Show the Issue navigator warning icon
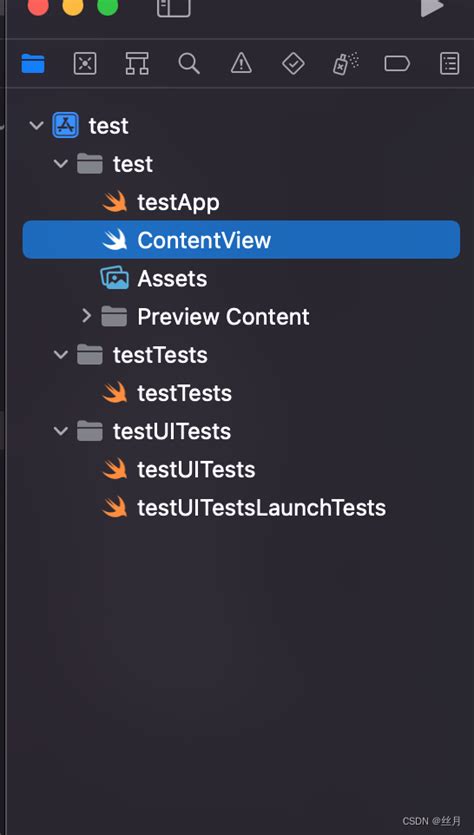The width and height of the screenshot is (474, 835). click(x=241, y=64)
